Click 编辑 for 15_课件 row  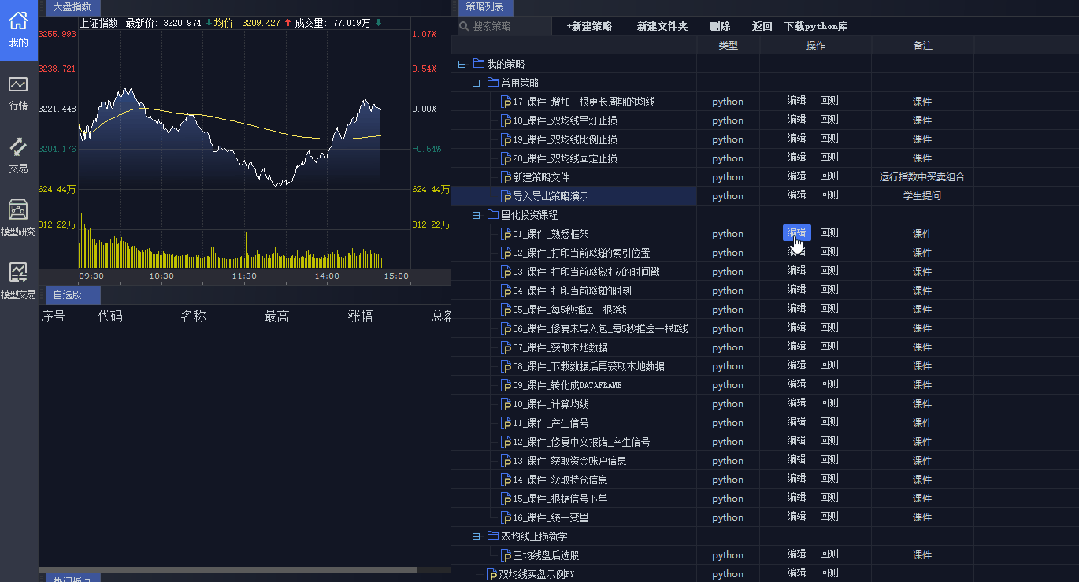796,498
